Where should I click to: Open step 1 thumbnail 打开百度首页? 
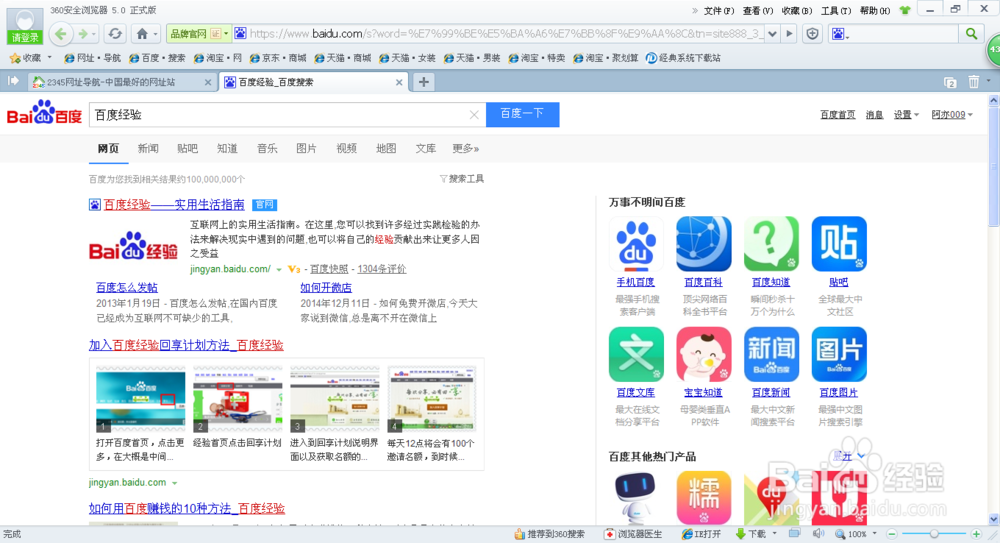[x=140, y=399]
